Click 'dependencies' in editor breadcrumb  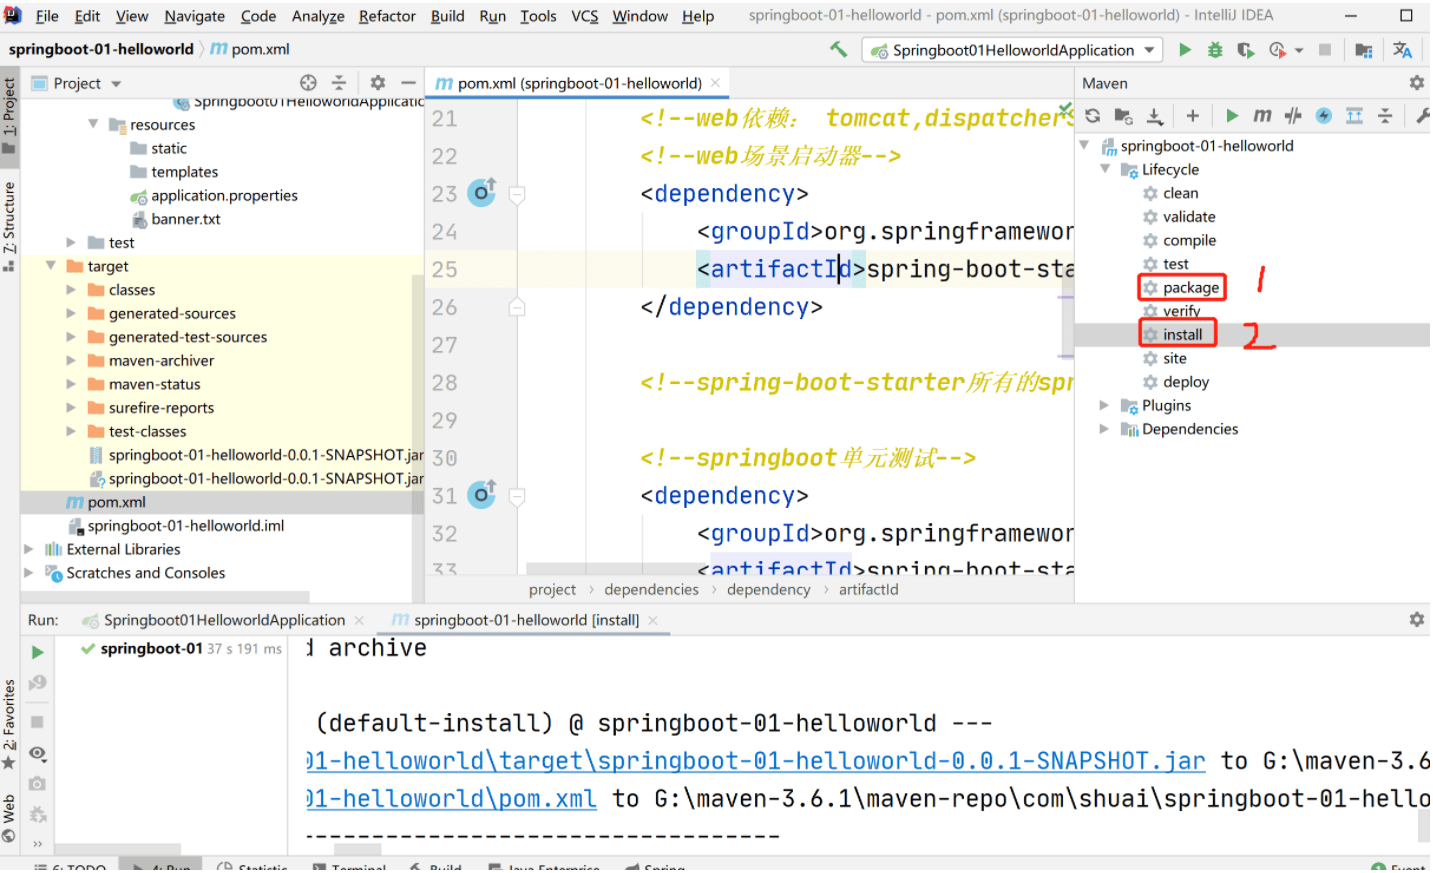coord(651,589)
